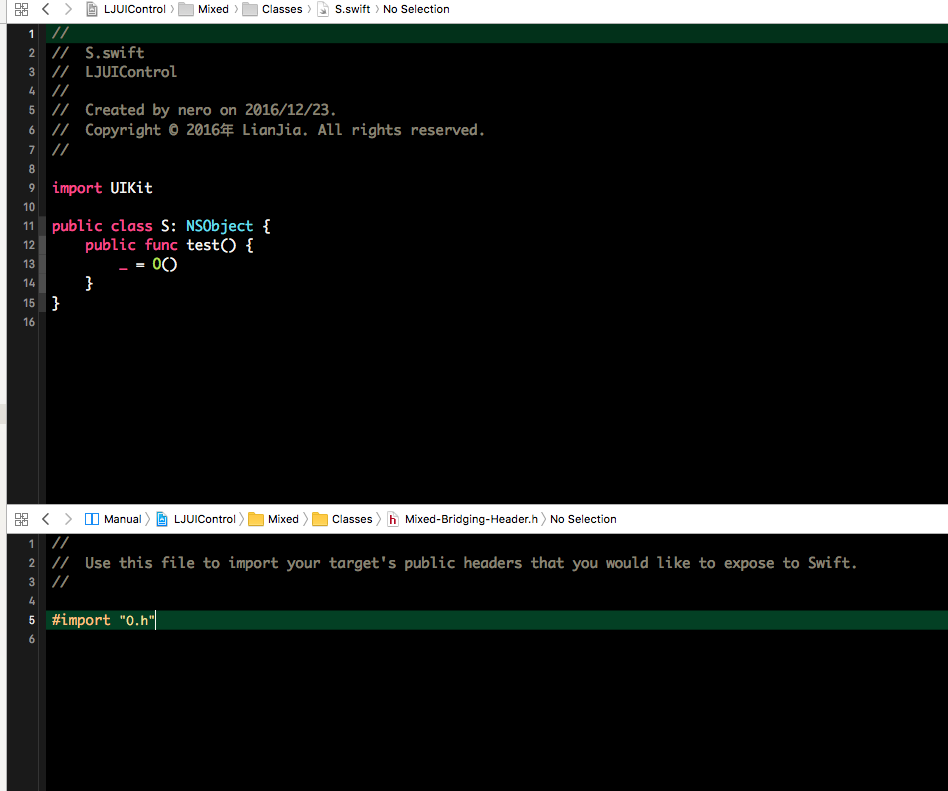948x791 pixels.
Task: Click the forward navigation arrow in the bottom editor
Action: (67, 519)
